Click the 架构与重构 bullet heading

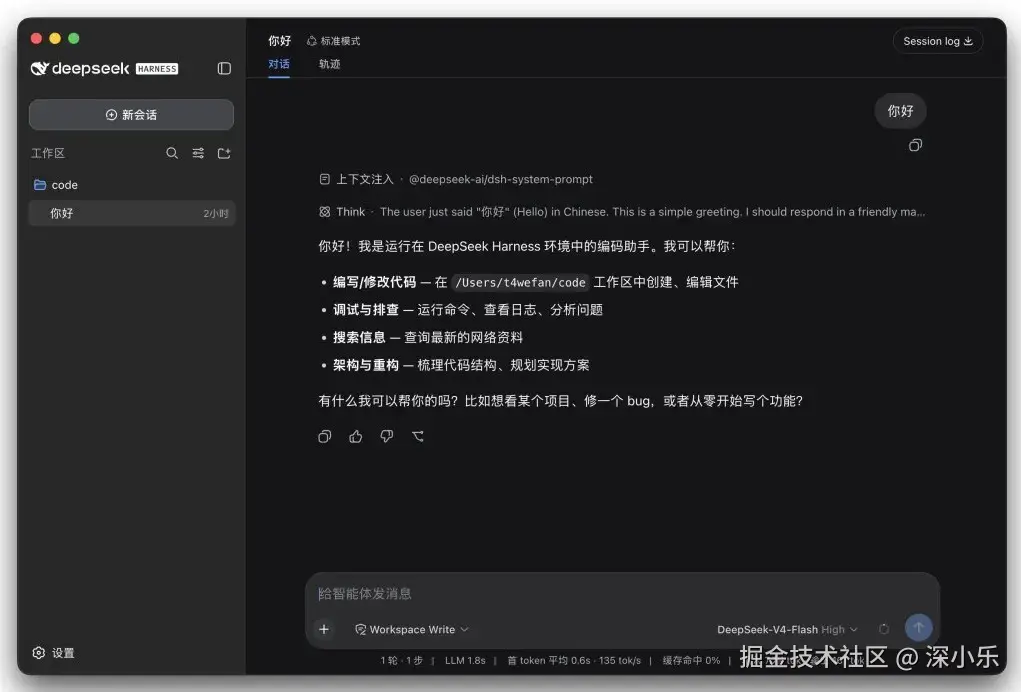click(x=366, y=365)
